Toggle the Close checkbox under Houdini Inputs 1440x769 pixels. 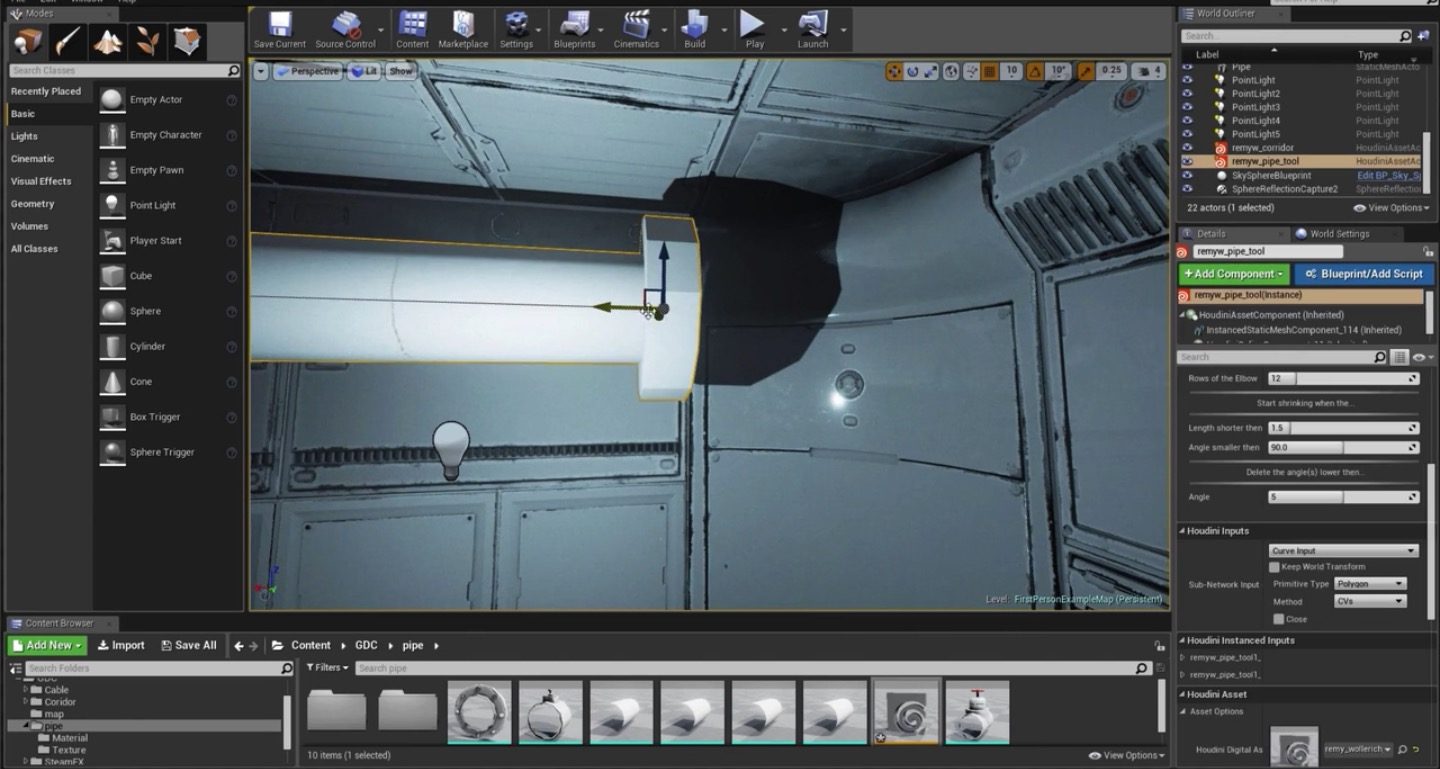1279,619
